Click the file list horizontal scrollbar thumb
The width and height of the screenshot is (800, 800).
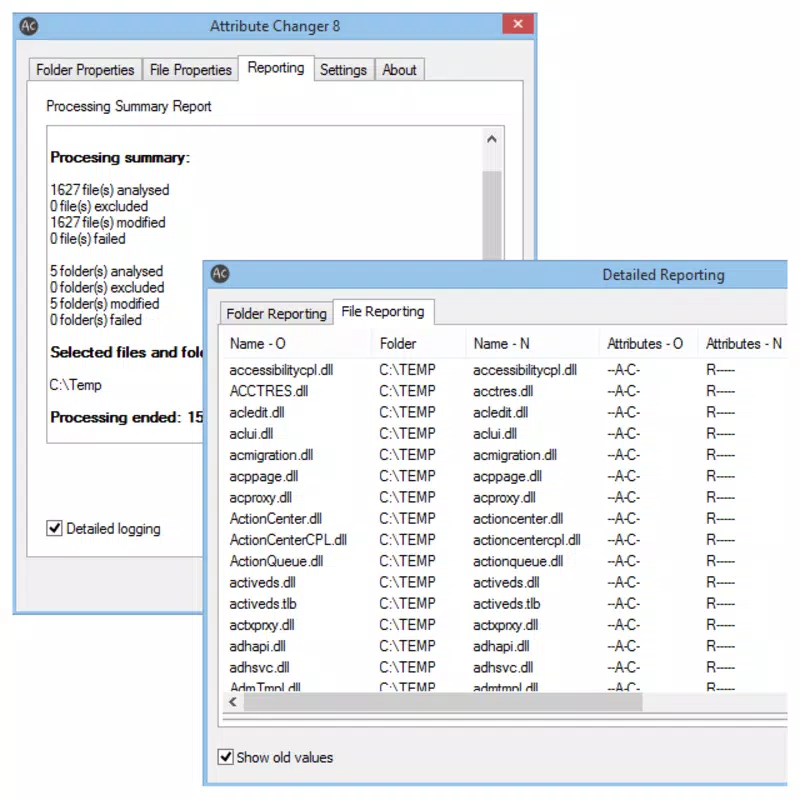click(443, 702)
